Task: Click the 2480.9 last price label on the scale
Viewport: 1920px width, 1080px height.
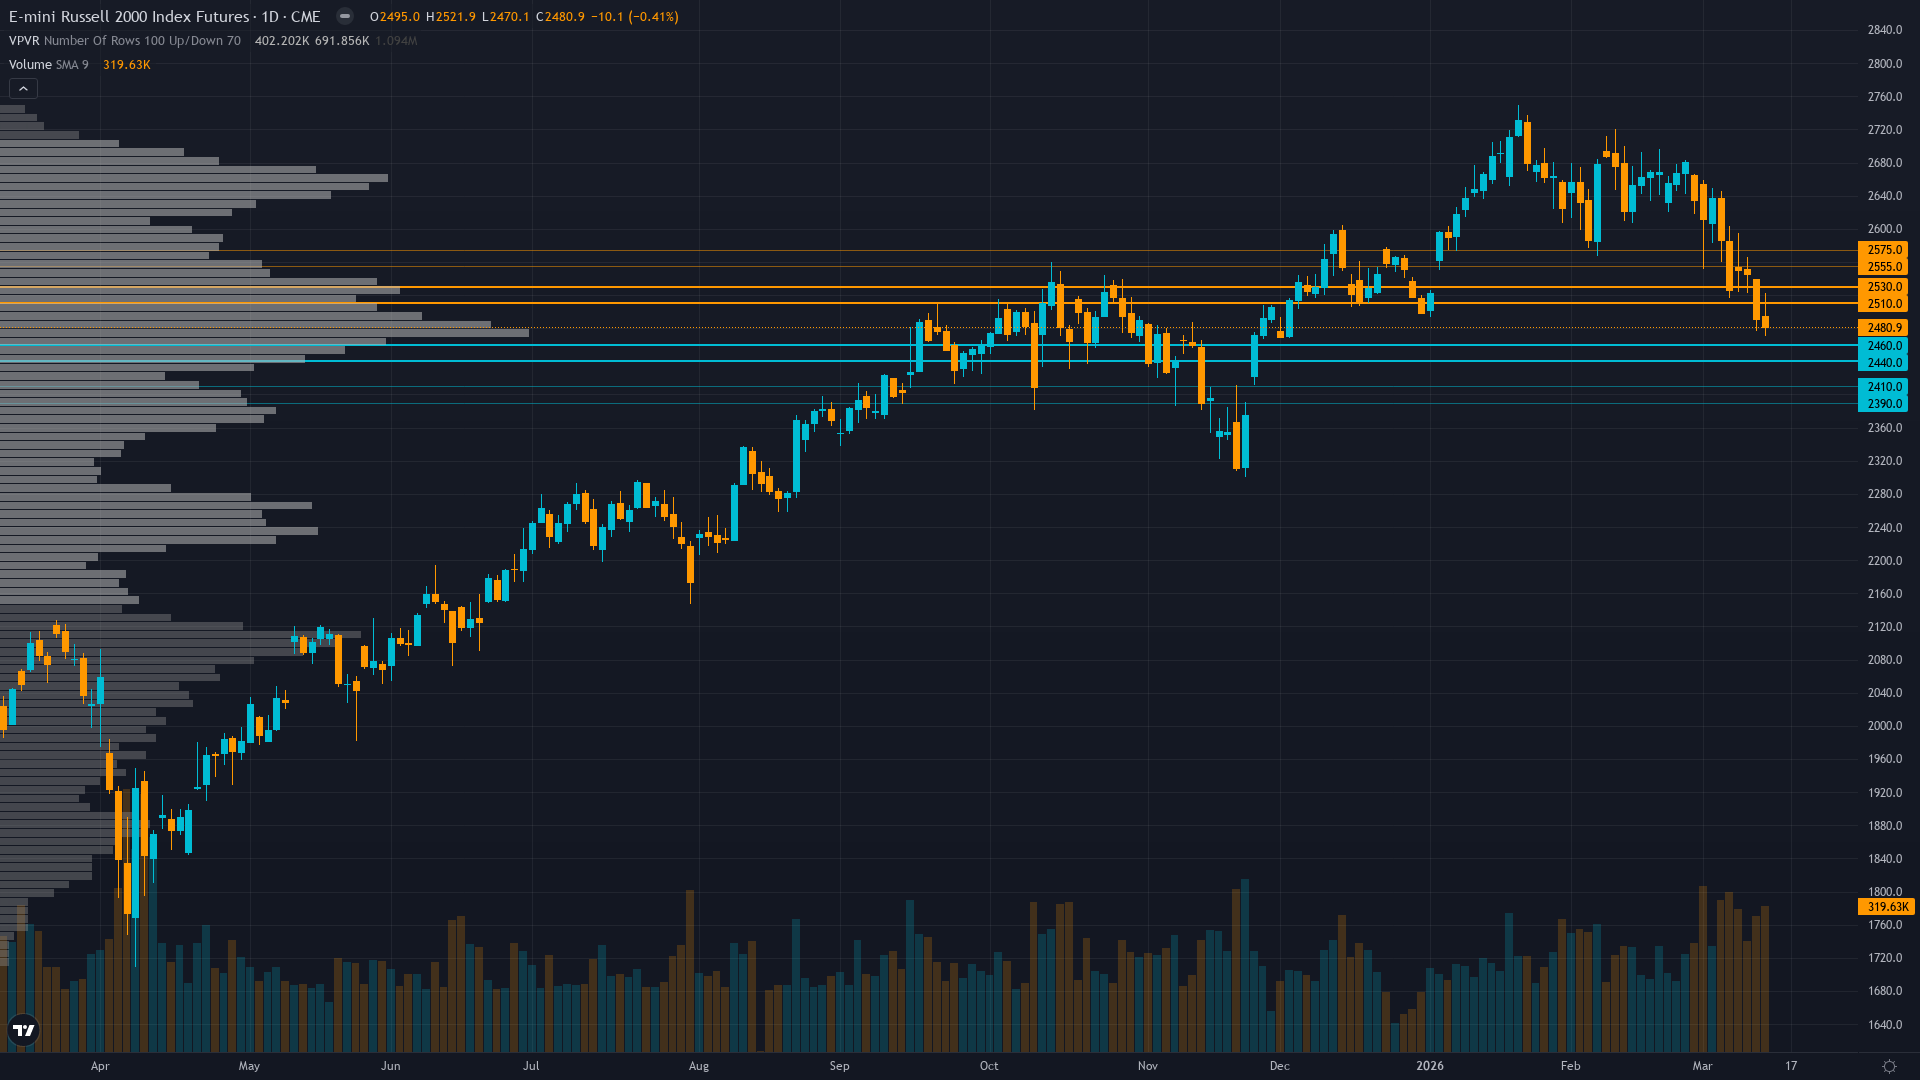Action: (x=1882, y=327)
